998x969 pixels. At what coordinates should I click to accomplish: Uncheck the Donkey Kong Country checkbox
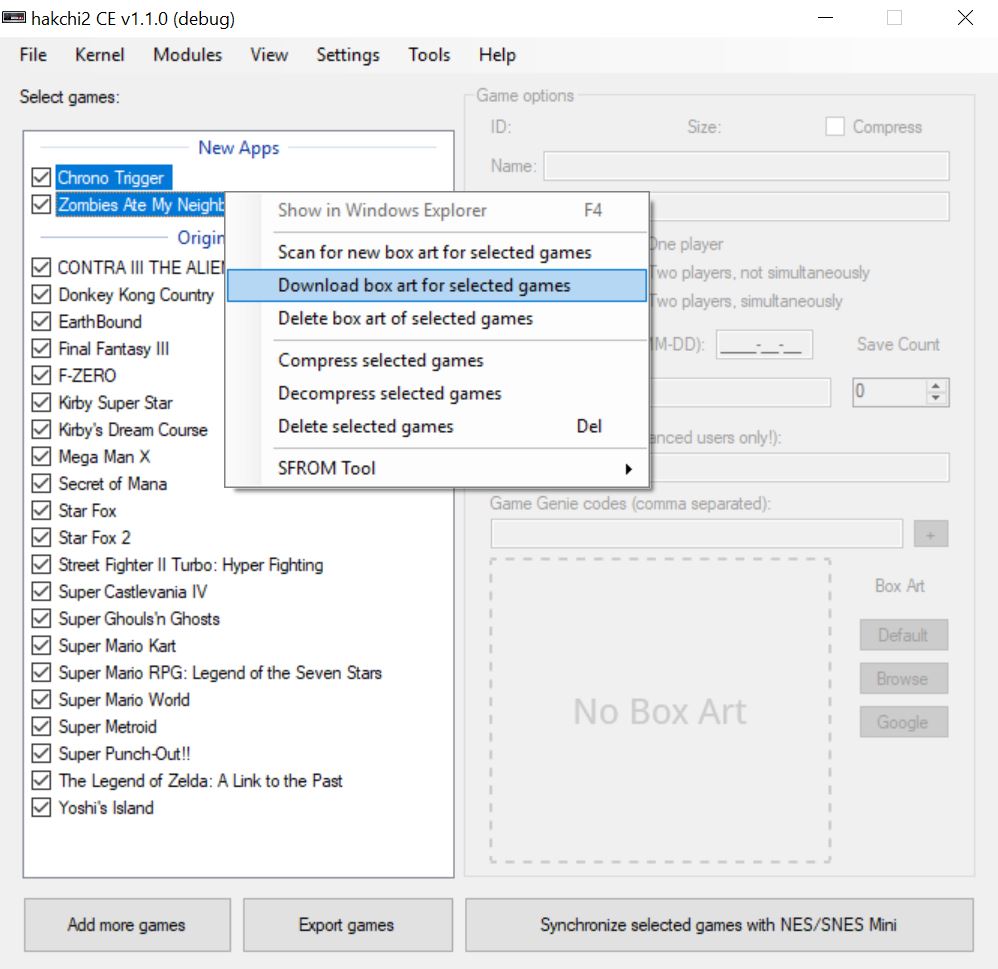tap(41, 294)
